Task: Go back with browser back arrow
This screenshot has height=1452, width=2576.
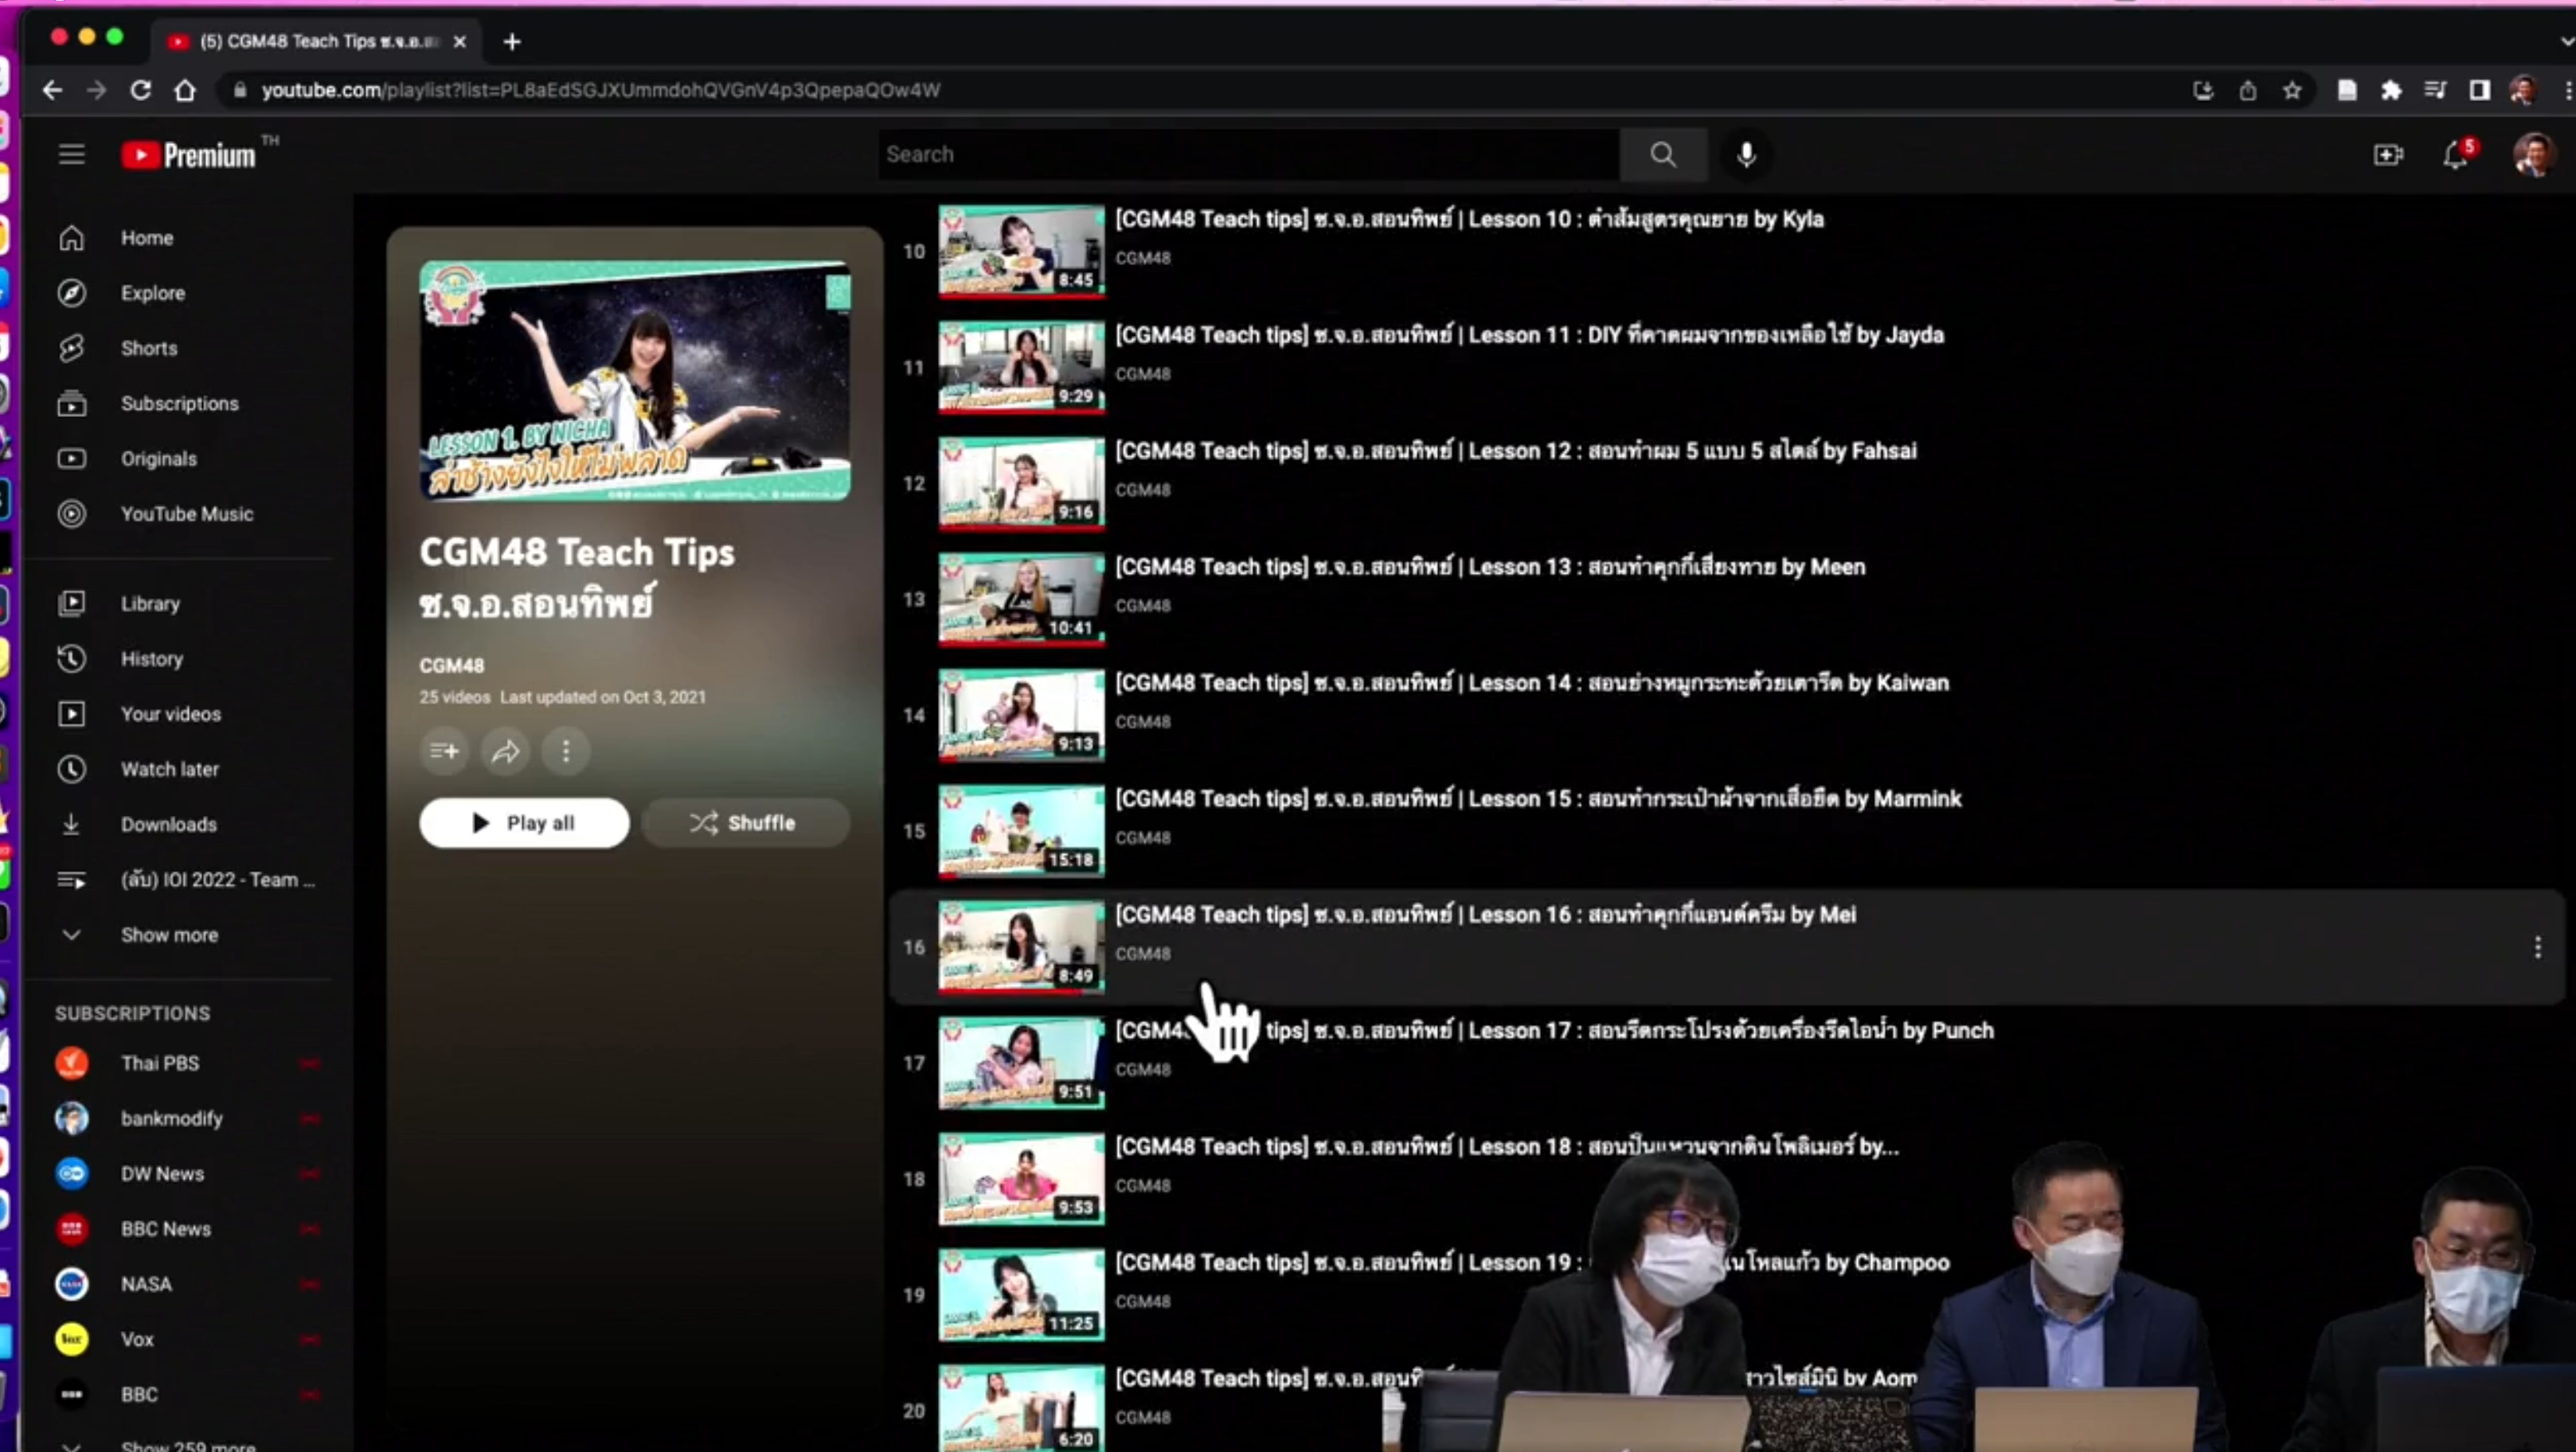Action: point(52,90)
